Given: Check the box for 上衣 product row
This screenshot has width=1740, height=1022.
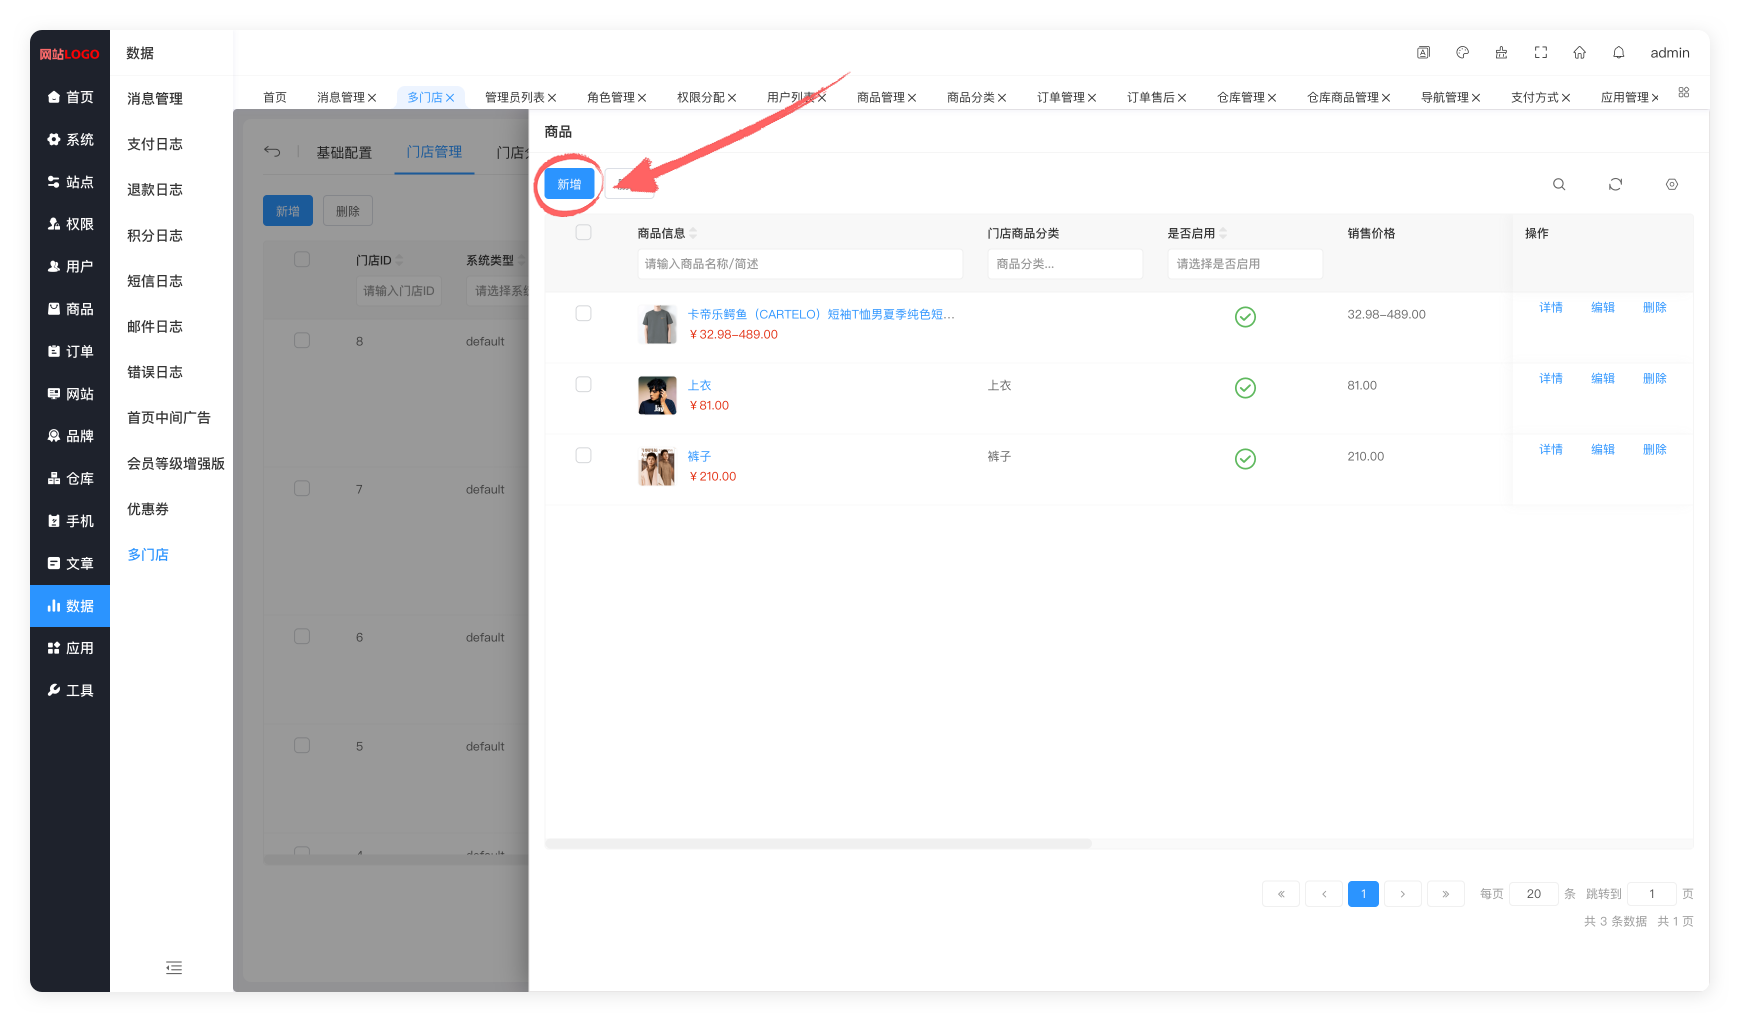Looking at the screenshot, I should coord(584,385).
